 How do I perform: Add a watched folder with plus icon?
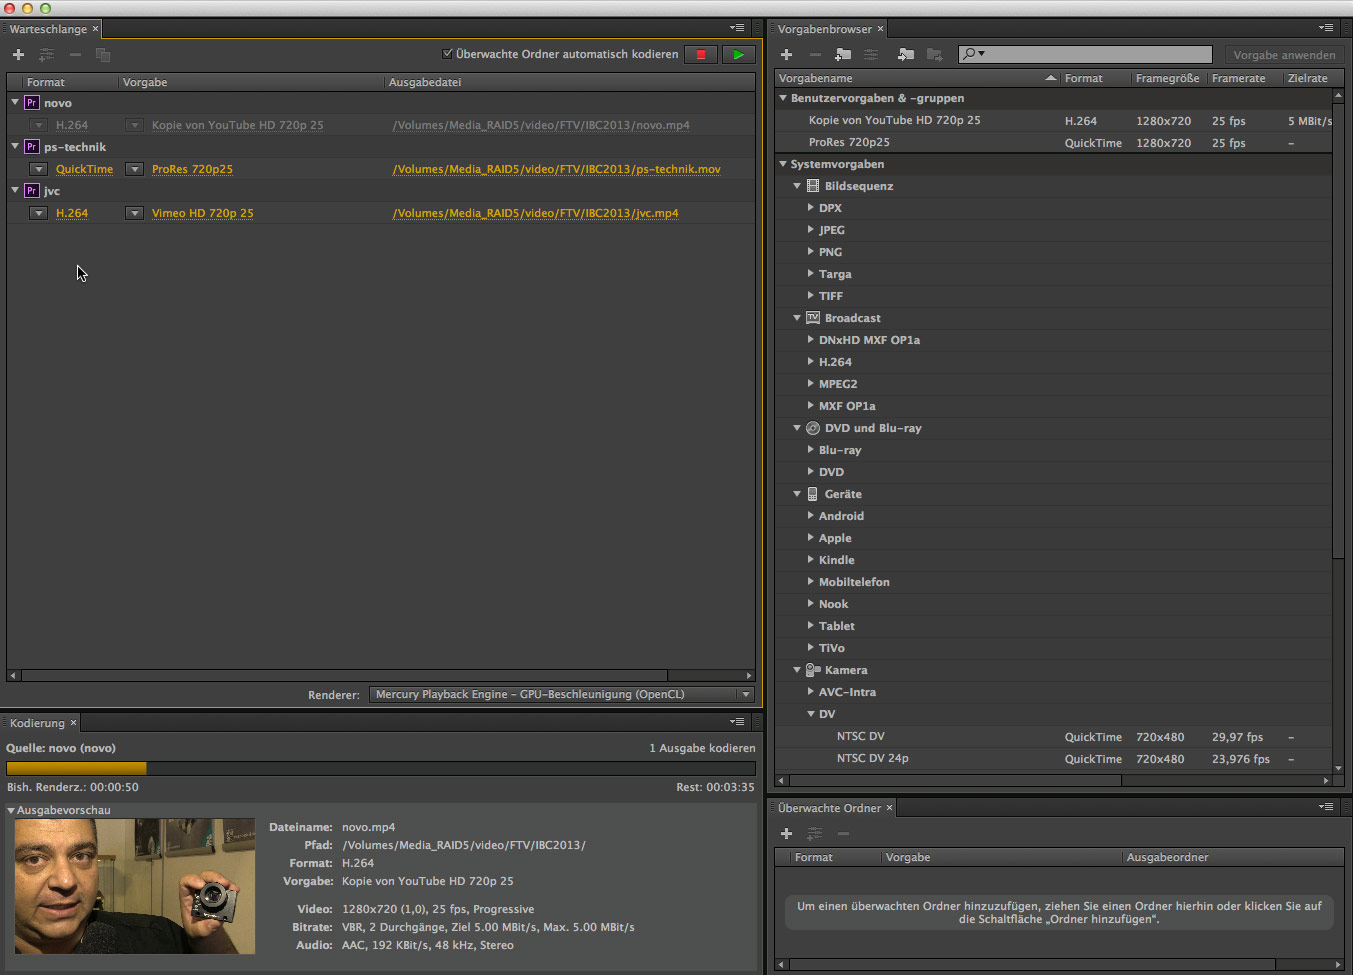(x=786, y=833)
